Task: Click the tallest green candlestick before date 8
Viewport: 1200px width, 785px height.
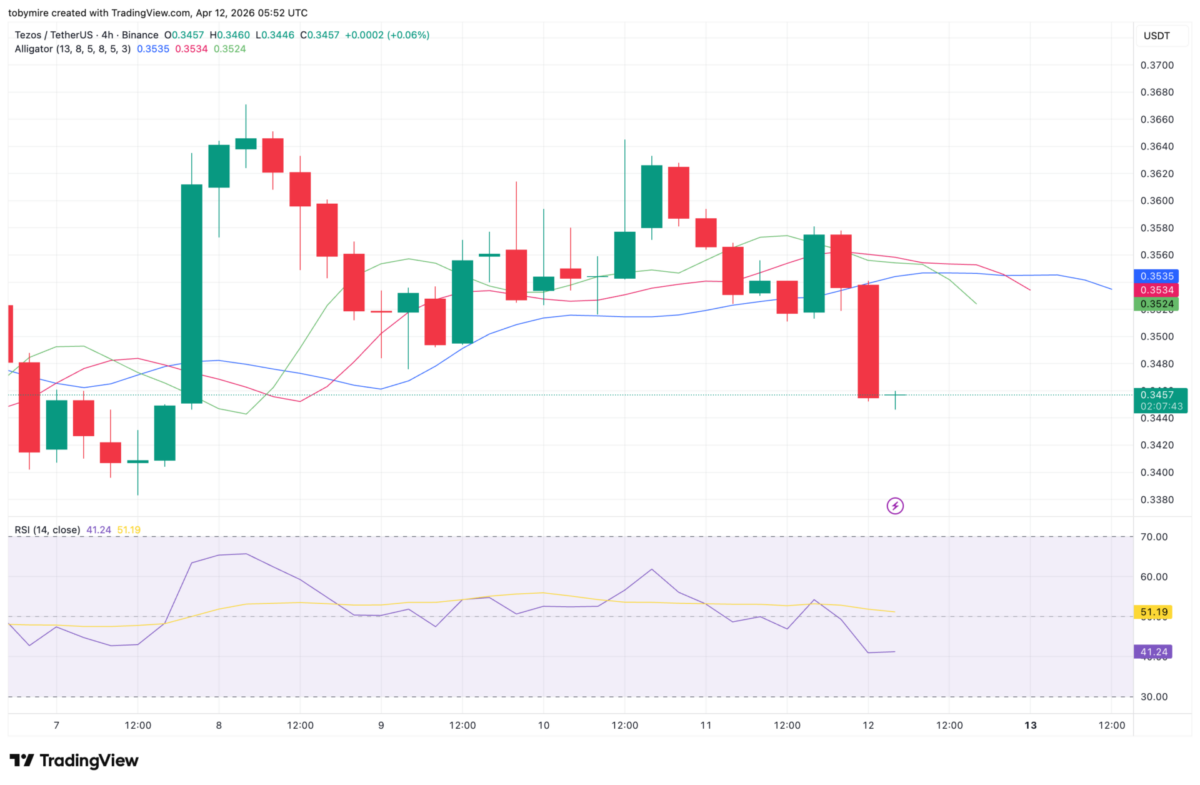Action: point(191,294)
